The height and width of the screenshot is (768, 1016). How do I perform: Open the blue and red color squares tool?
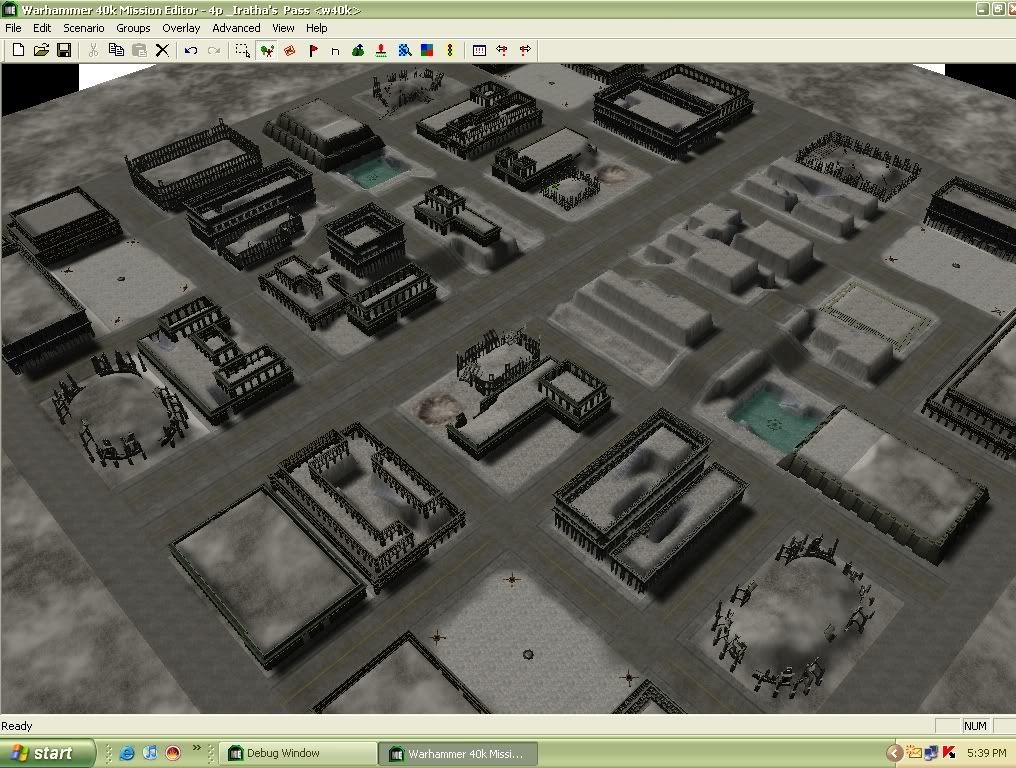point(427,50)
